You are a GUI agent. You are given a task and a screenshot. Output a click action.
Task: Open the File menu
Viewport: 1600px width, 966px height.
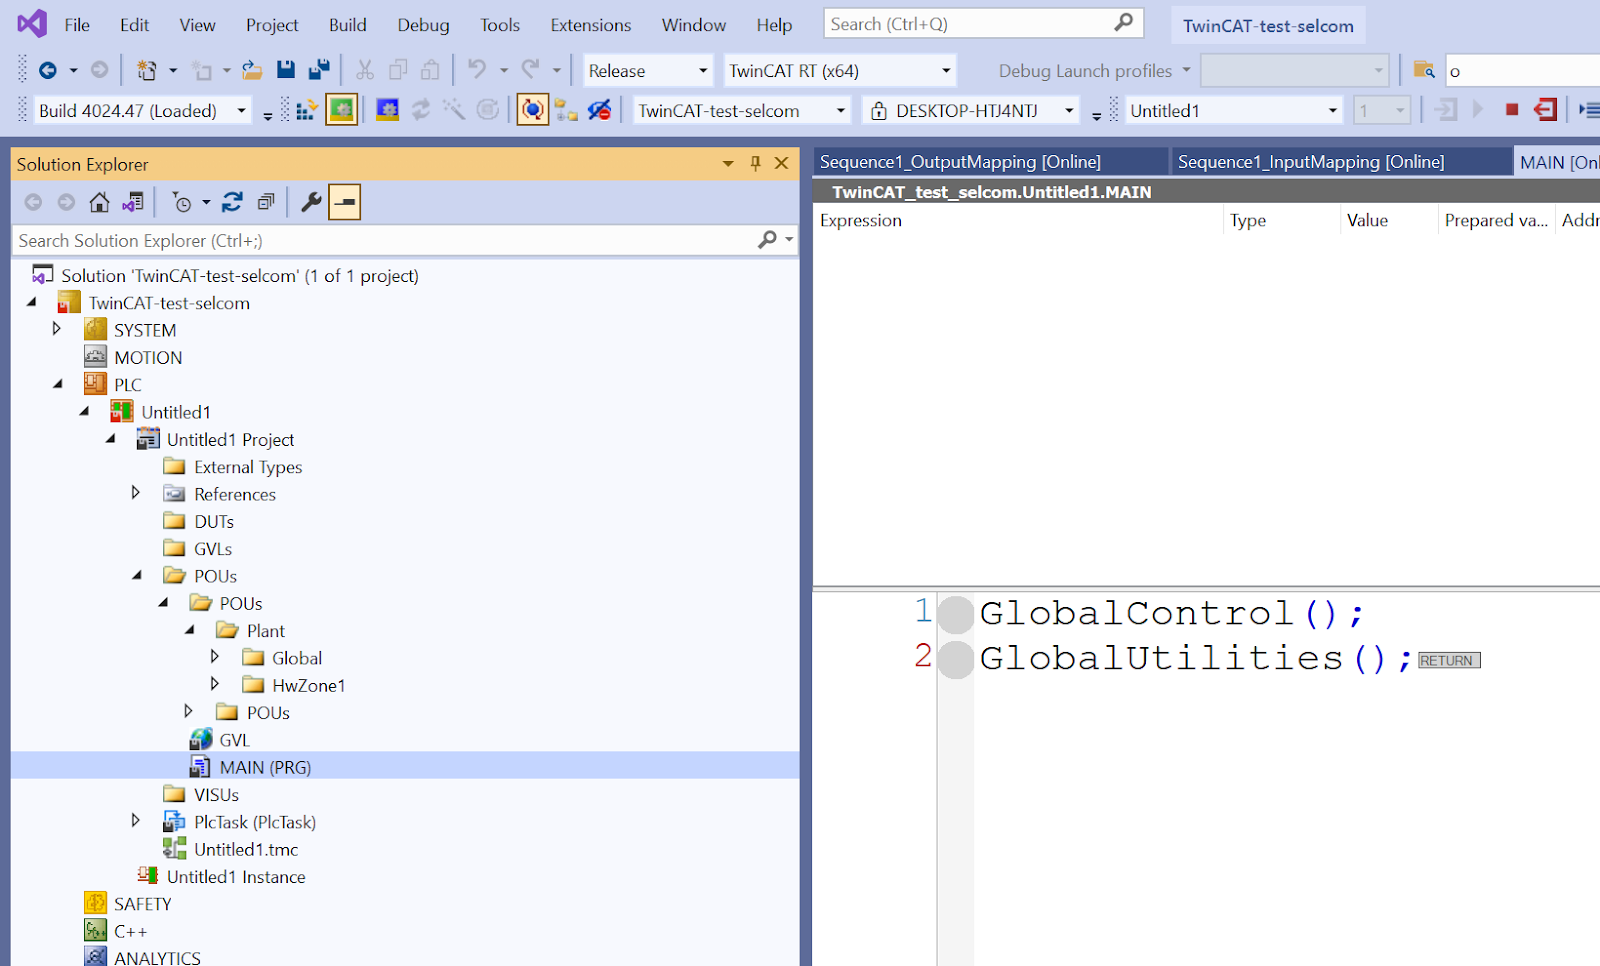click(77, 25)
